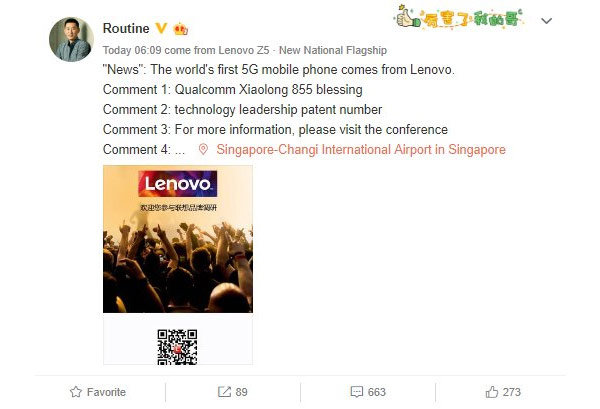Open the 663 comments list
600x409 pixels.
pos(377,392)
